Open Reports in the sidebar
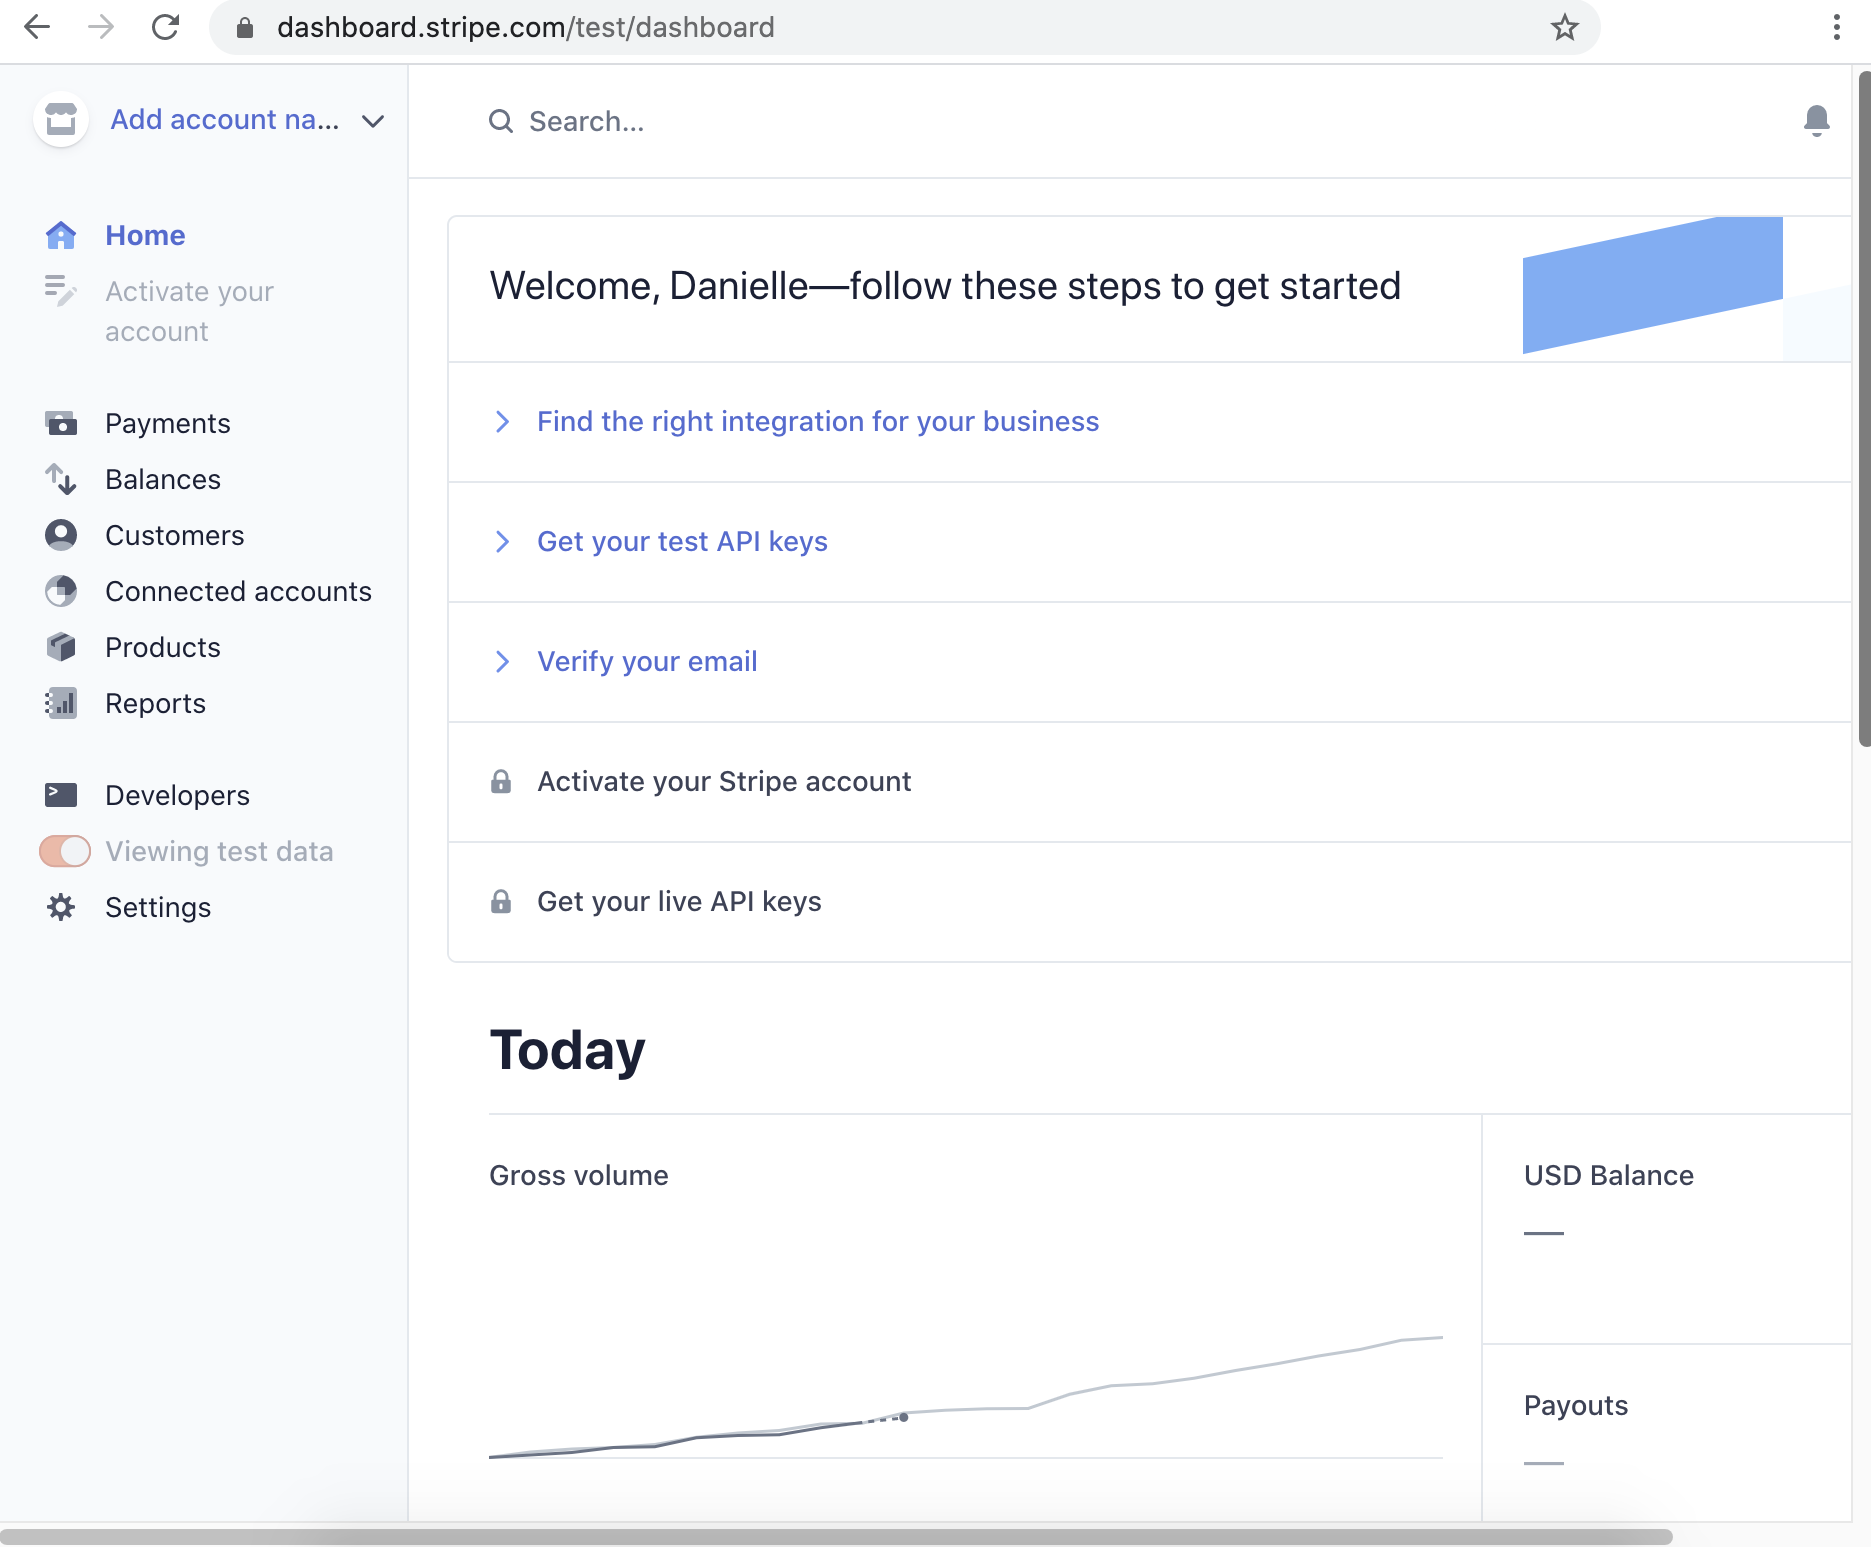Screen dimensions: 1871x1547 pyautogui.click(x=156, y=703)
